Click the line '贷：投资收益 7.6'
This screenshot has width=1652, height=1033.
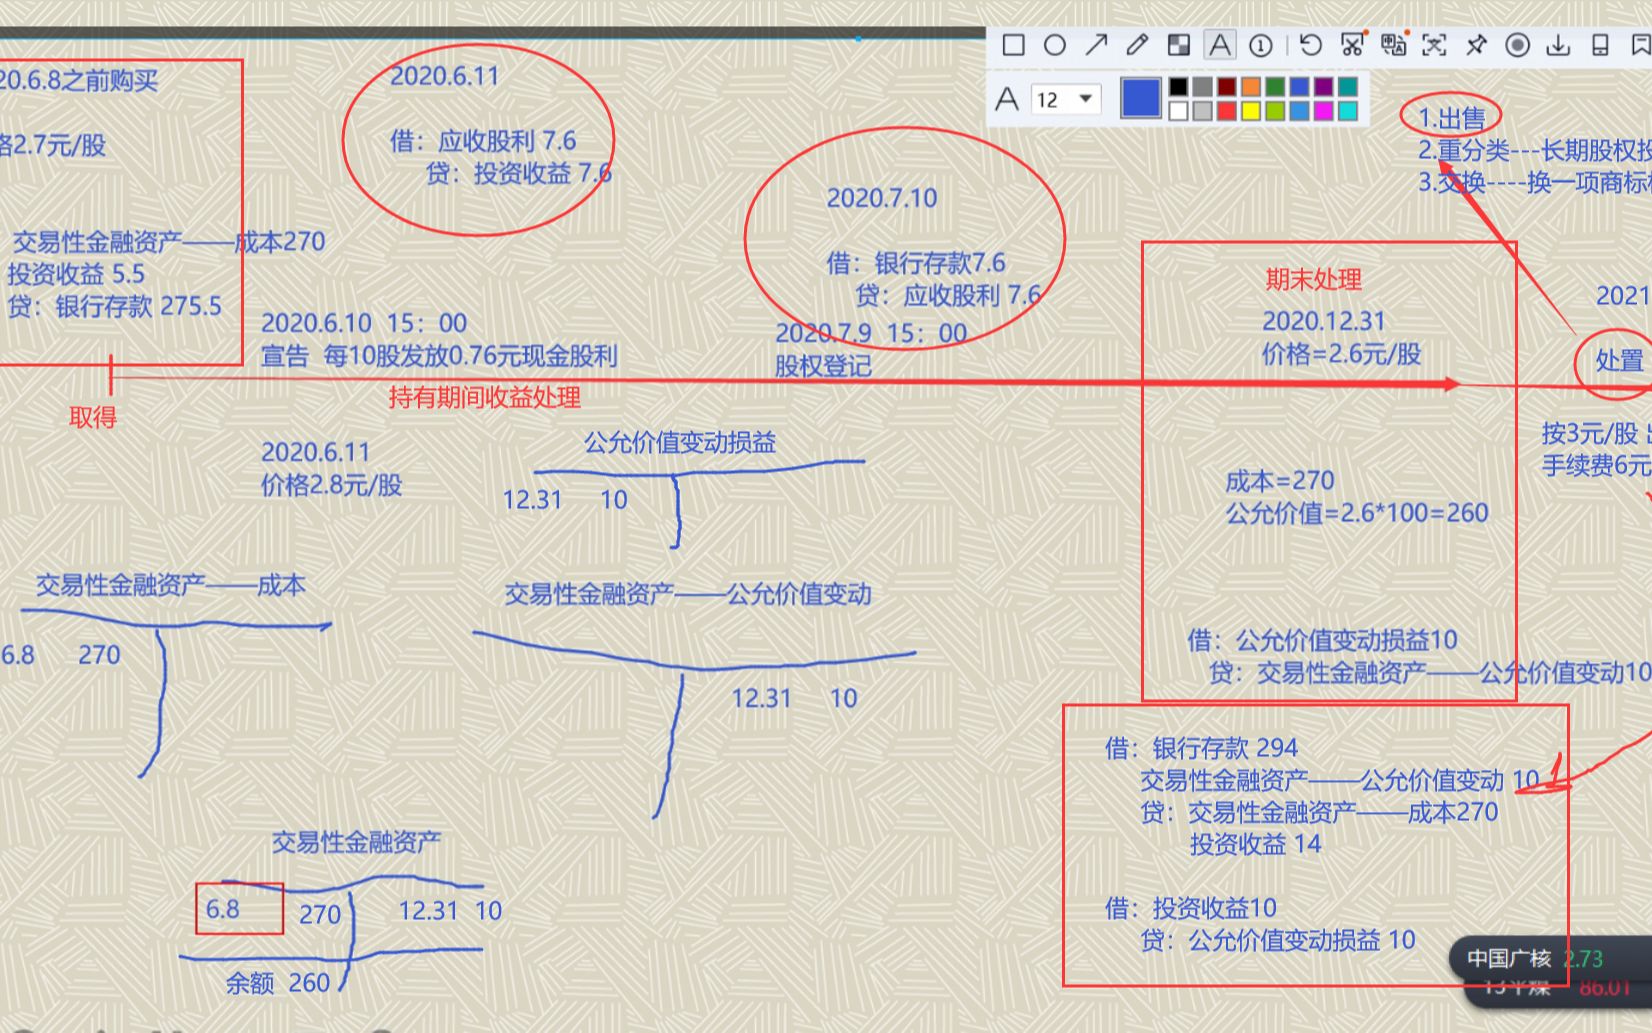pyautogui.click(x=518, y=173)
